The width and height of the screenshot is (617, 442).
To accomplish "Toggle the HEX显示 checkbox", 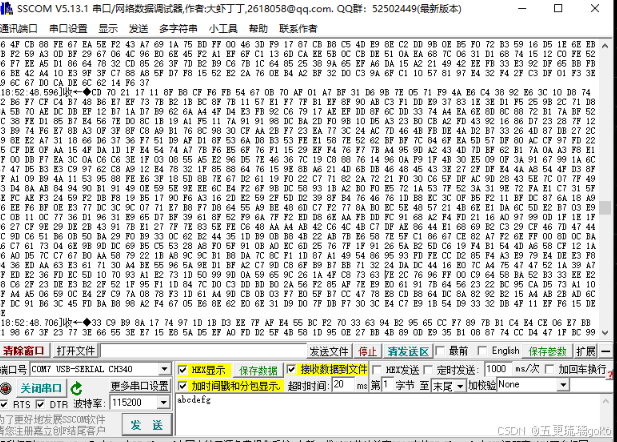I will click(183, 370).
